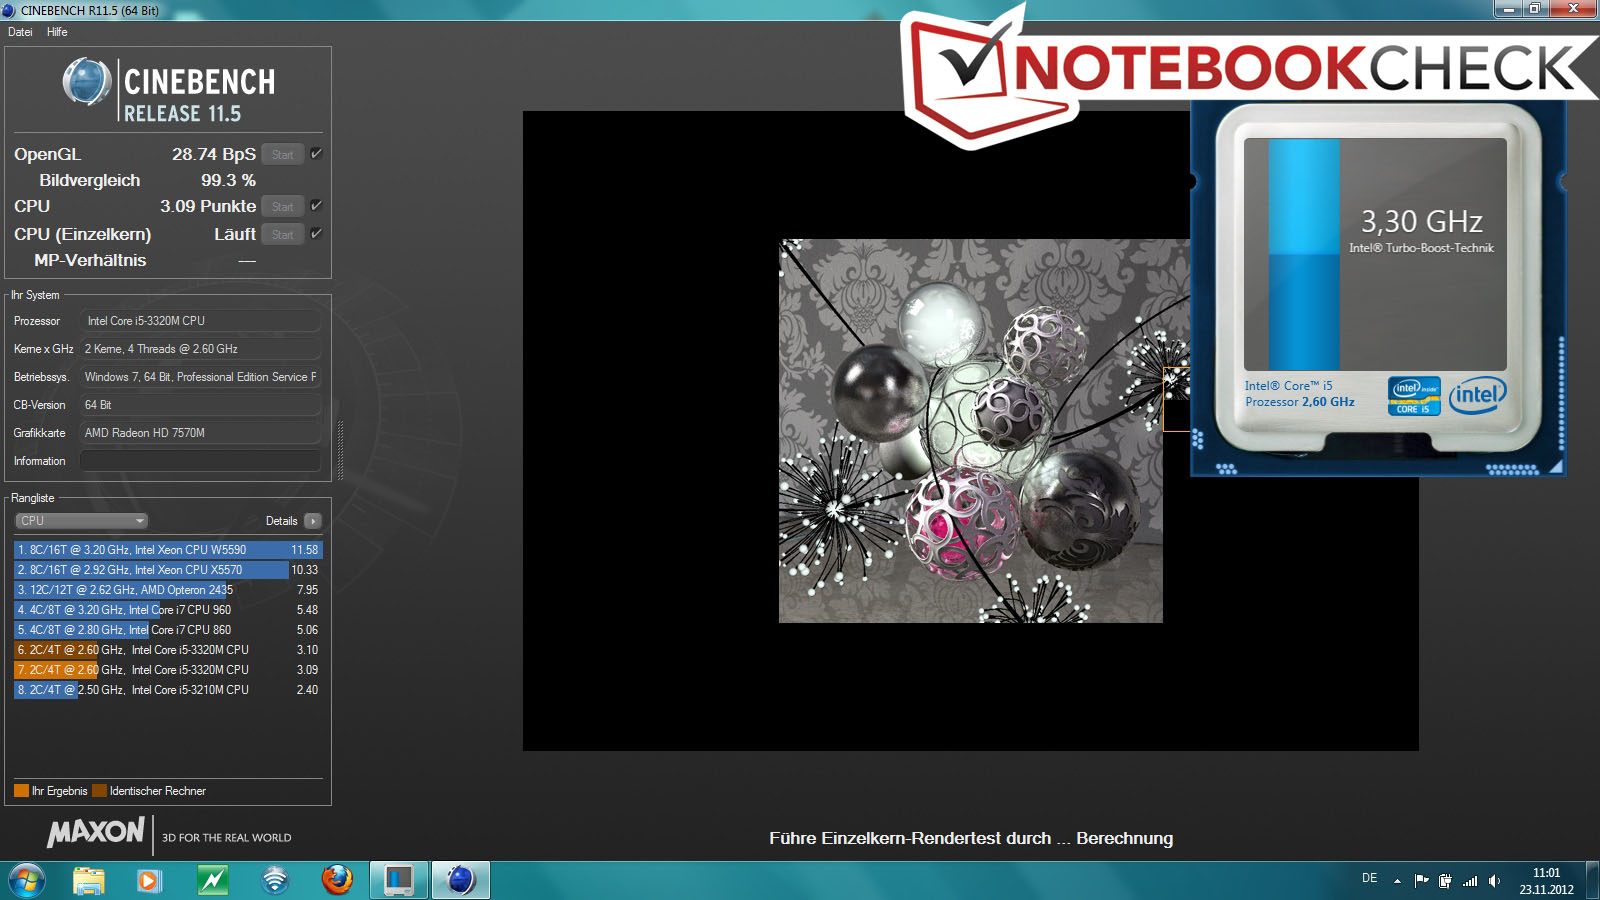Image resolution: width=1600 pixels, height=900 pixels.
Task: Click the Core i5 badge in the gadget
Action: pyautogui.click(x=1414, y=396)
